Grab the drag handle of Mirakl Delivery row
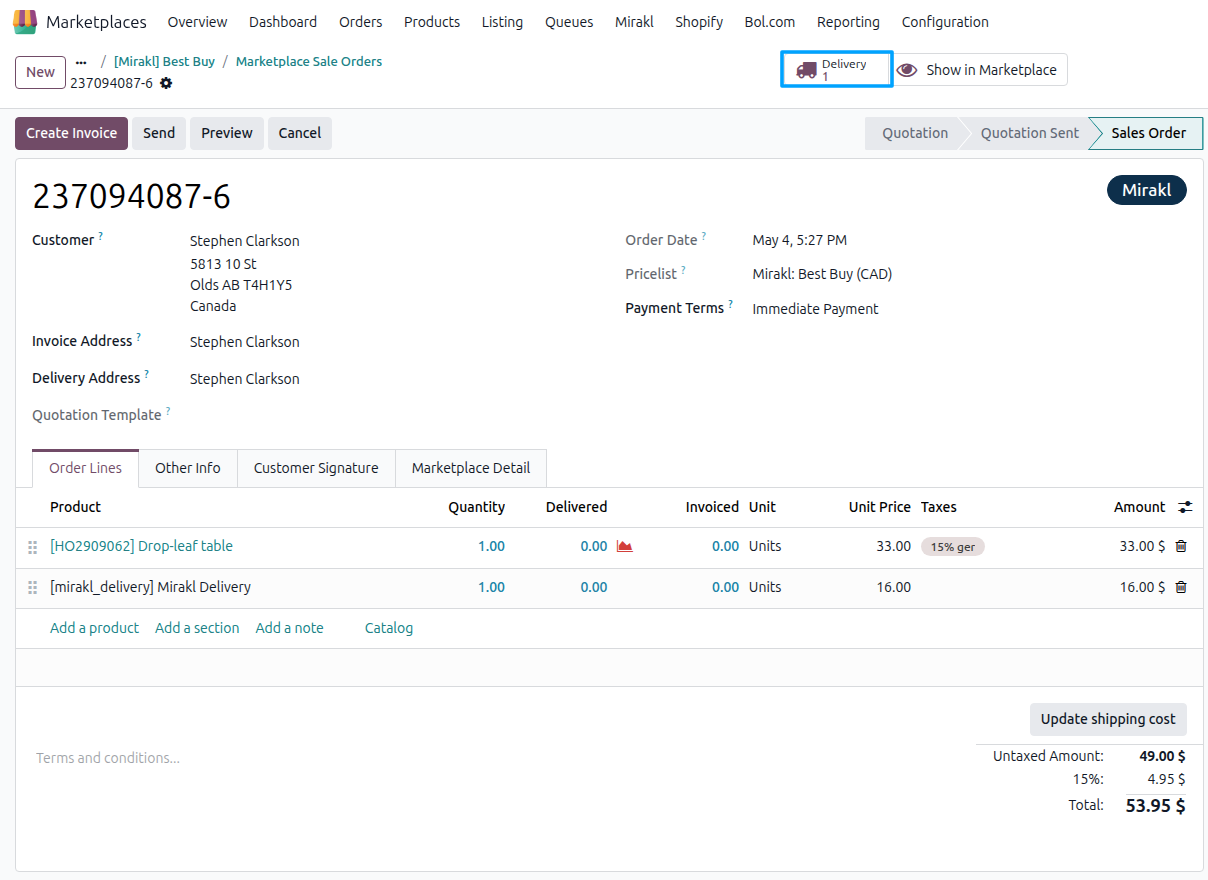 click(x=33, y=588)
